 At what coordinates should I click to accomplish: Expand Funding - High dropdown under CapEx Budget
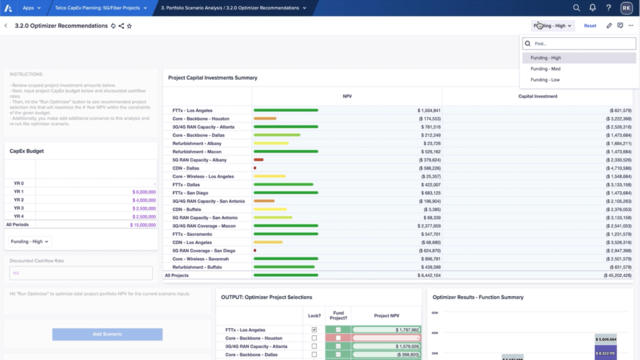pos(29,242)
